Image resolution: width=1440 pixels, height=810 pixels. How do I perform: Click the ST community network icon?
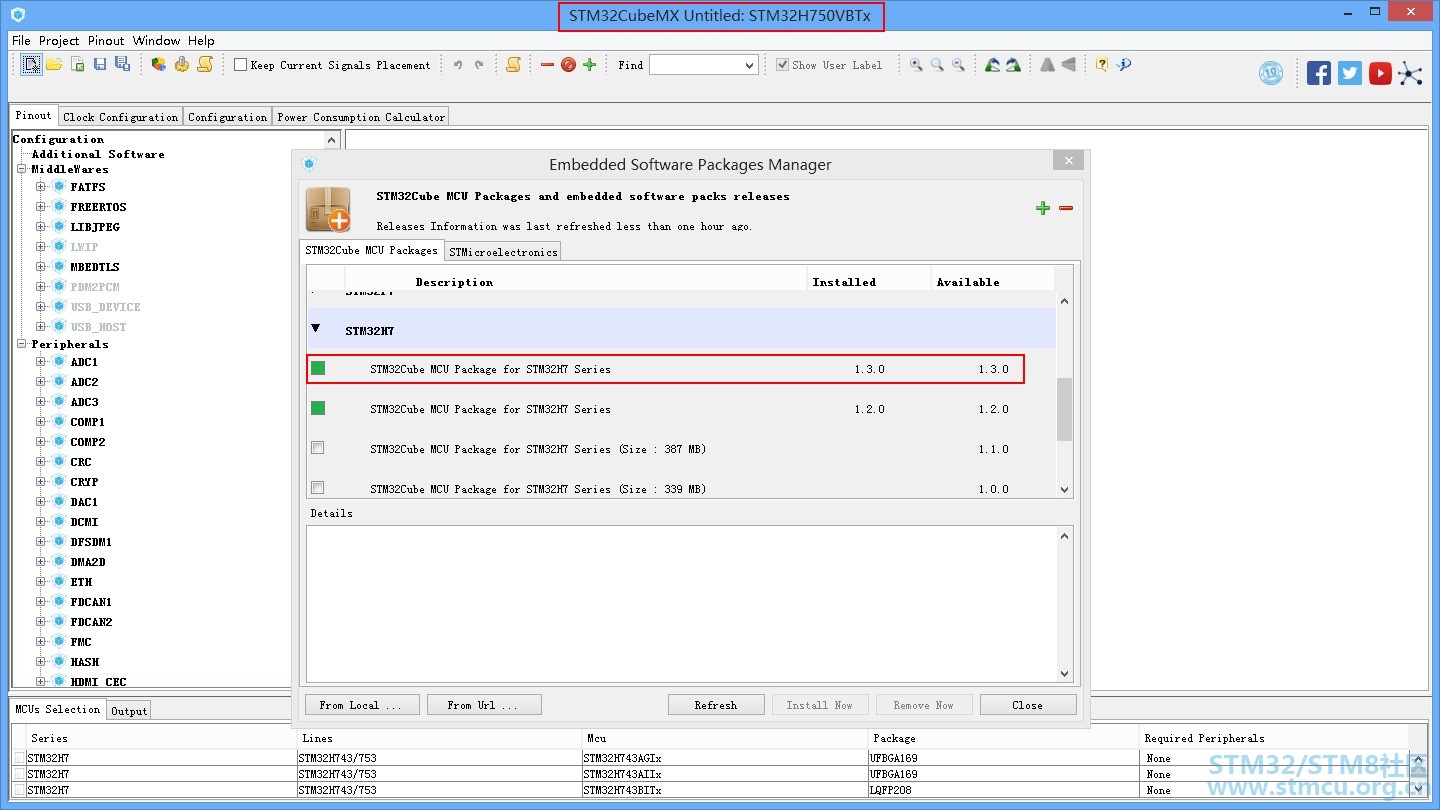(x=1411, y=73)
